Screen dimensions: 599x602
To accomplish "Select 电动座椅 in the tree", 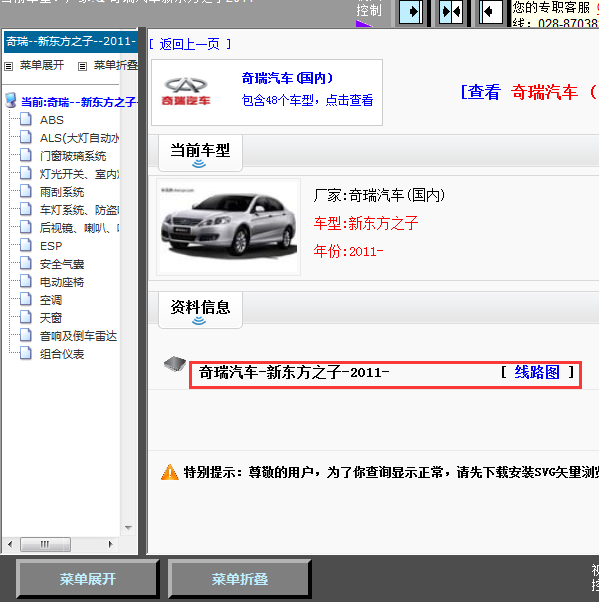I will pos(62,282).
